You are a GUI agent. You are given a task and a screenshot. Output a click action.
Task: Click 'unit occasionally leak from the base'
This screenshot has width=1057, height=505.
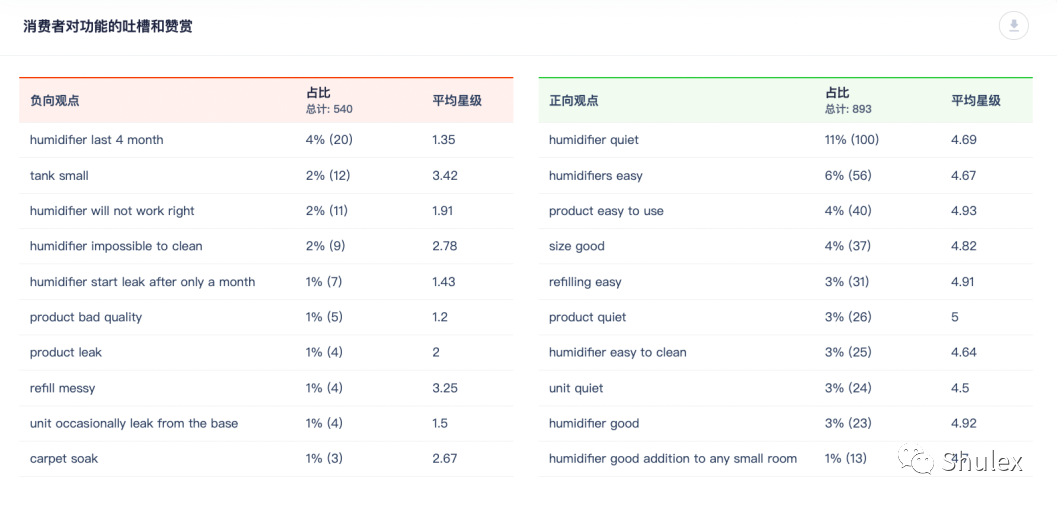tap(133, 423)
